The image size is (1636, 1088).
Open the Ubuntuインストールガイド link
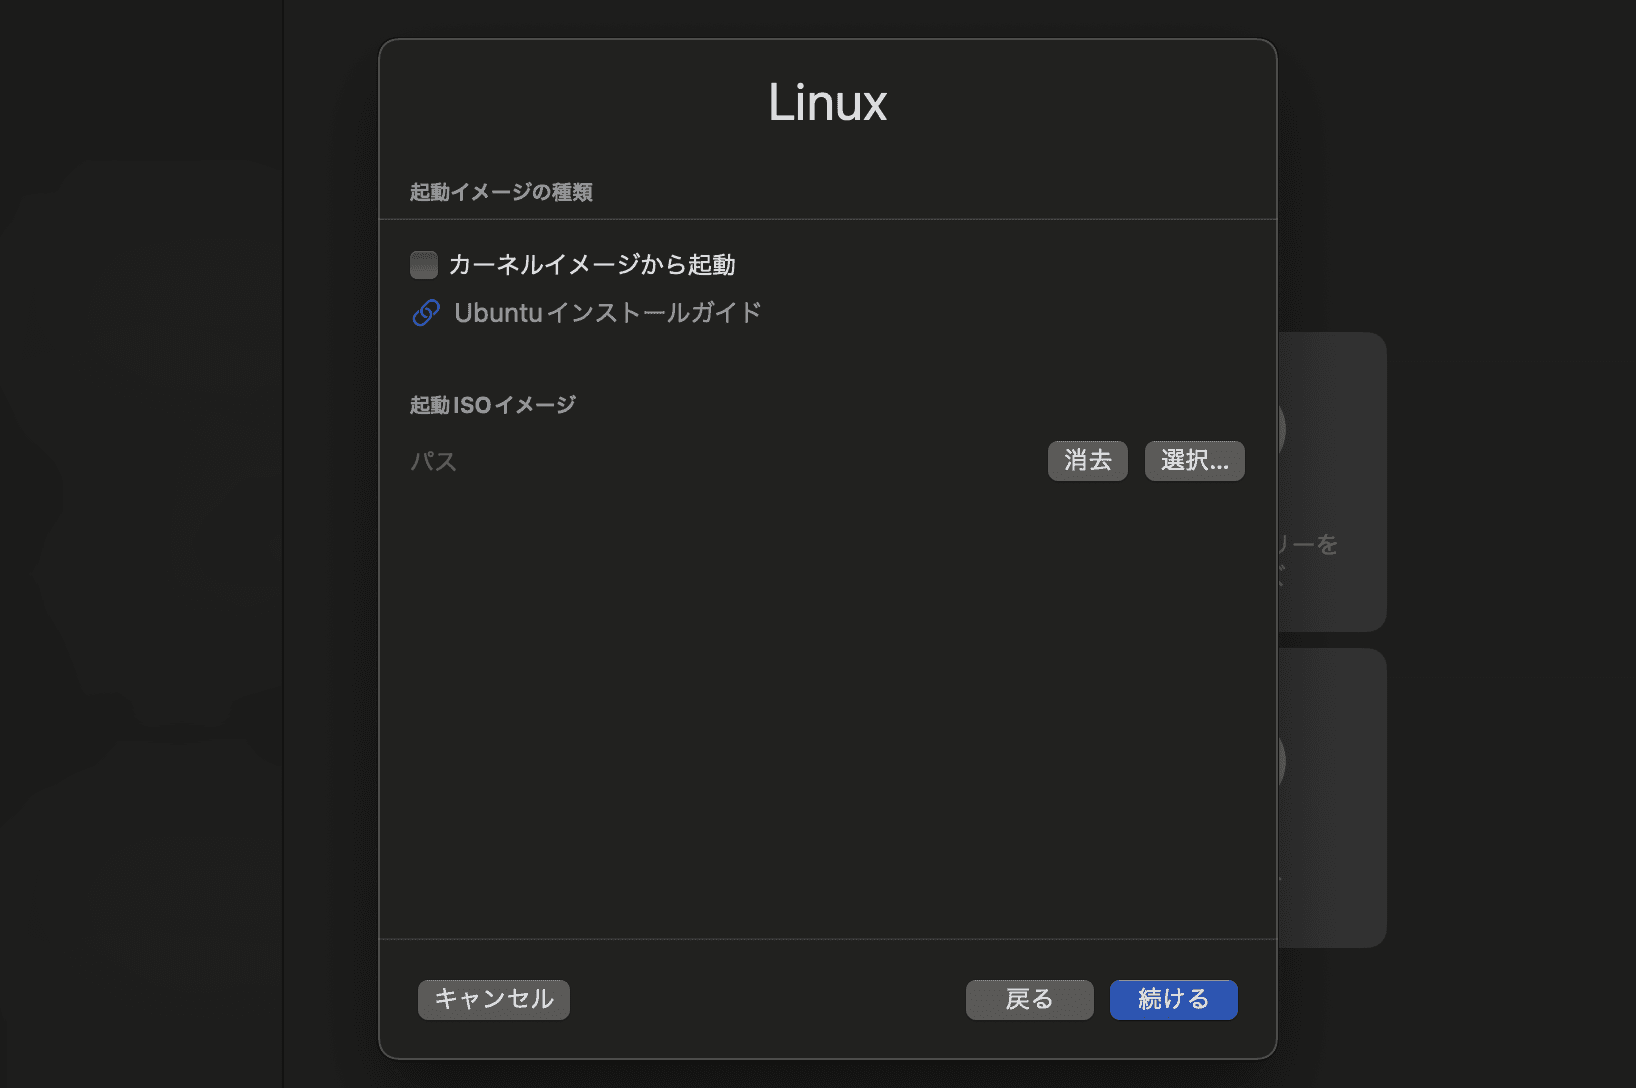pyautogui.click(x=607, y=313)
